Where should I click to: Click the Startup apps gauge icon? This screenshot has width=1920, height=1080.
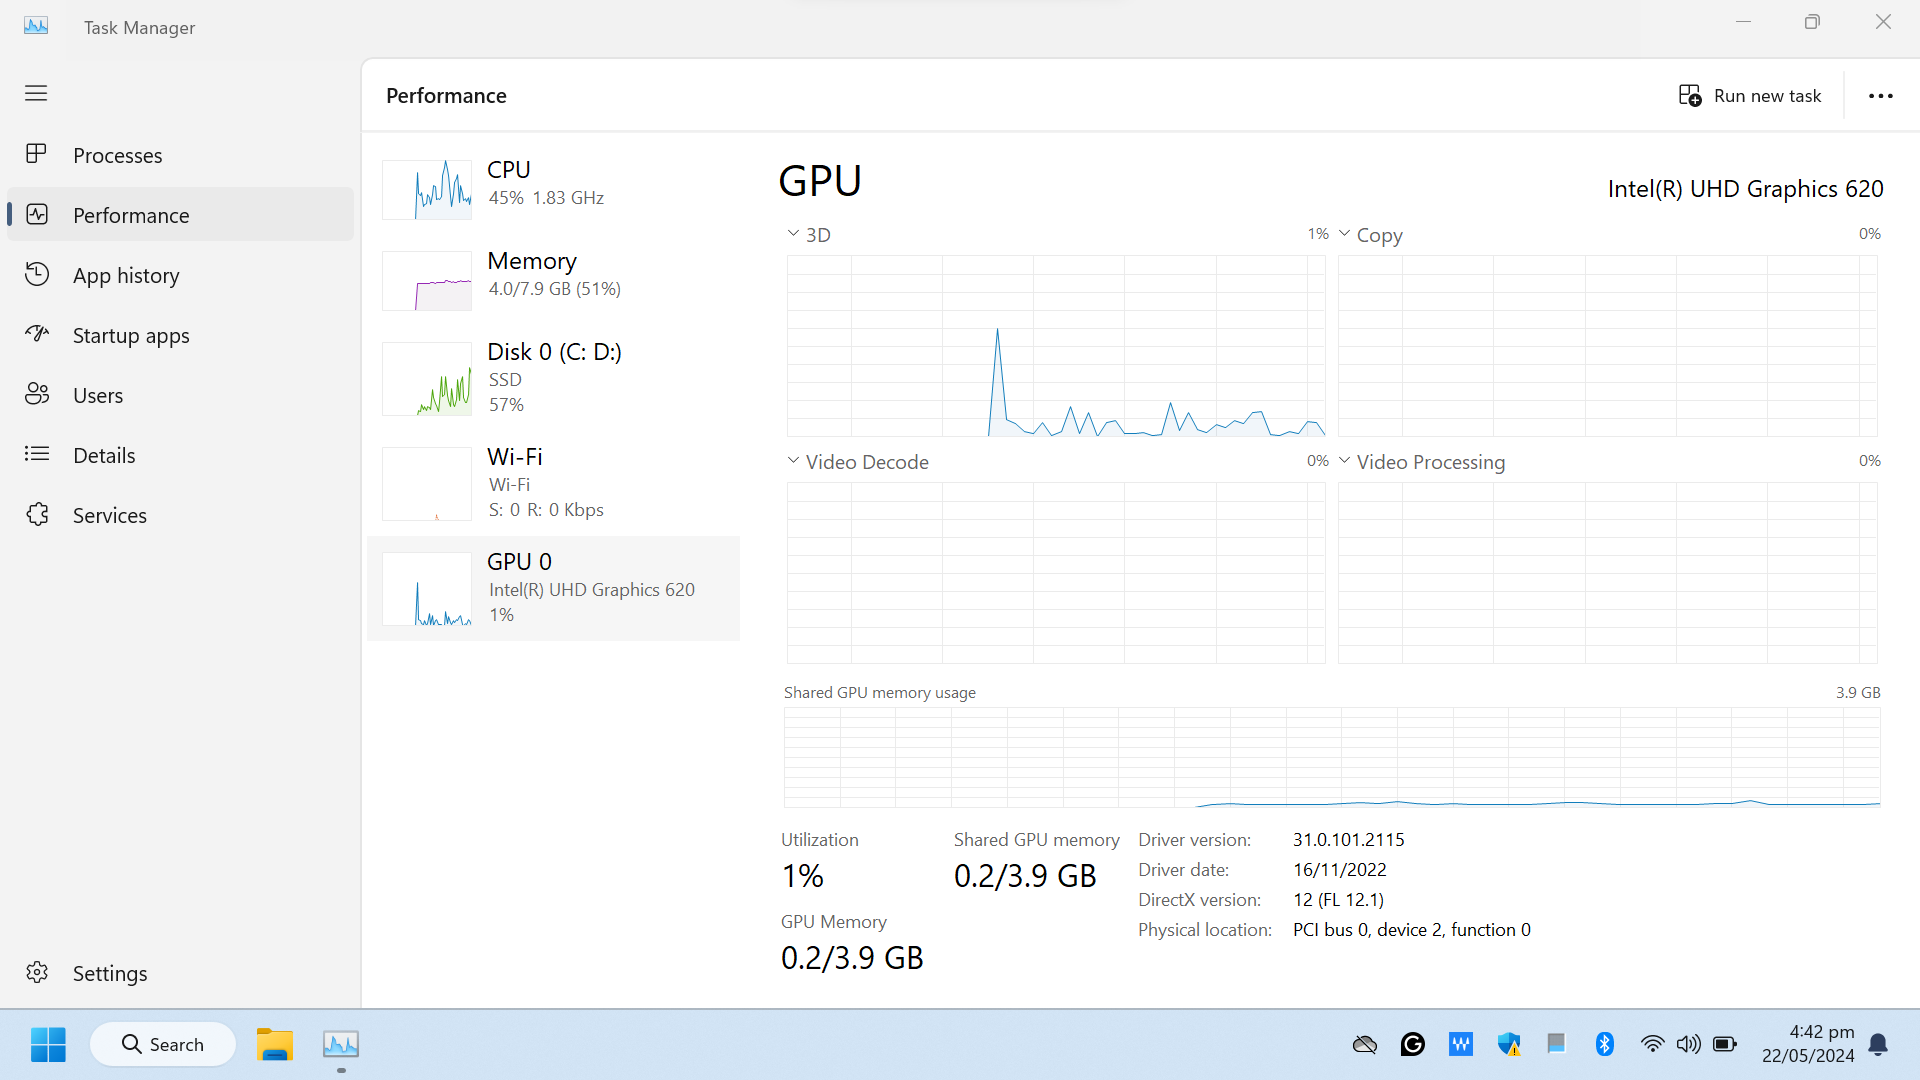36,334
